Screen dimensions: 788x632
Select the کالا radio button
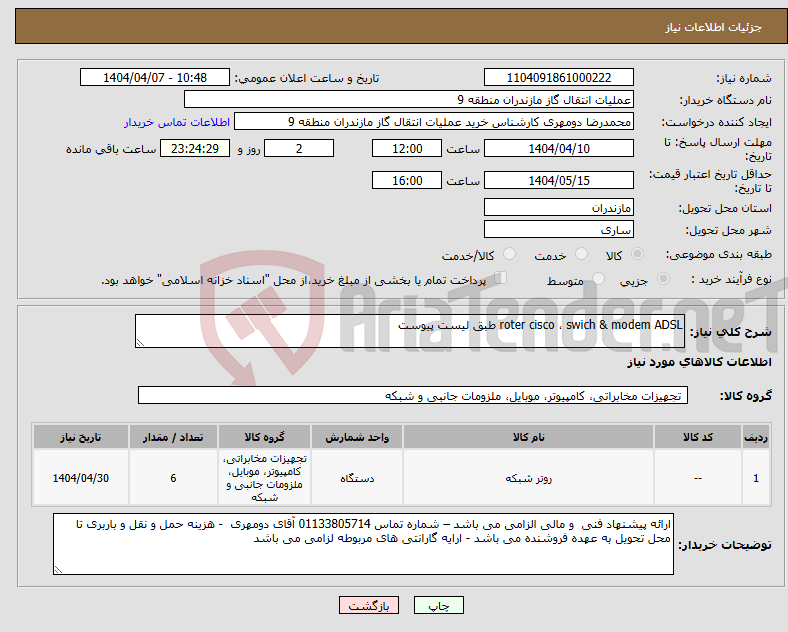click(x=637, y=254)
